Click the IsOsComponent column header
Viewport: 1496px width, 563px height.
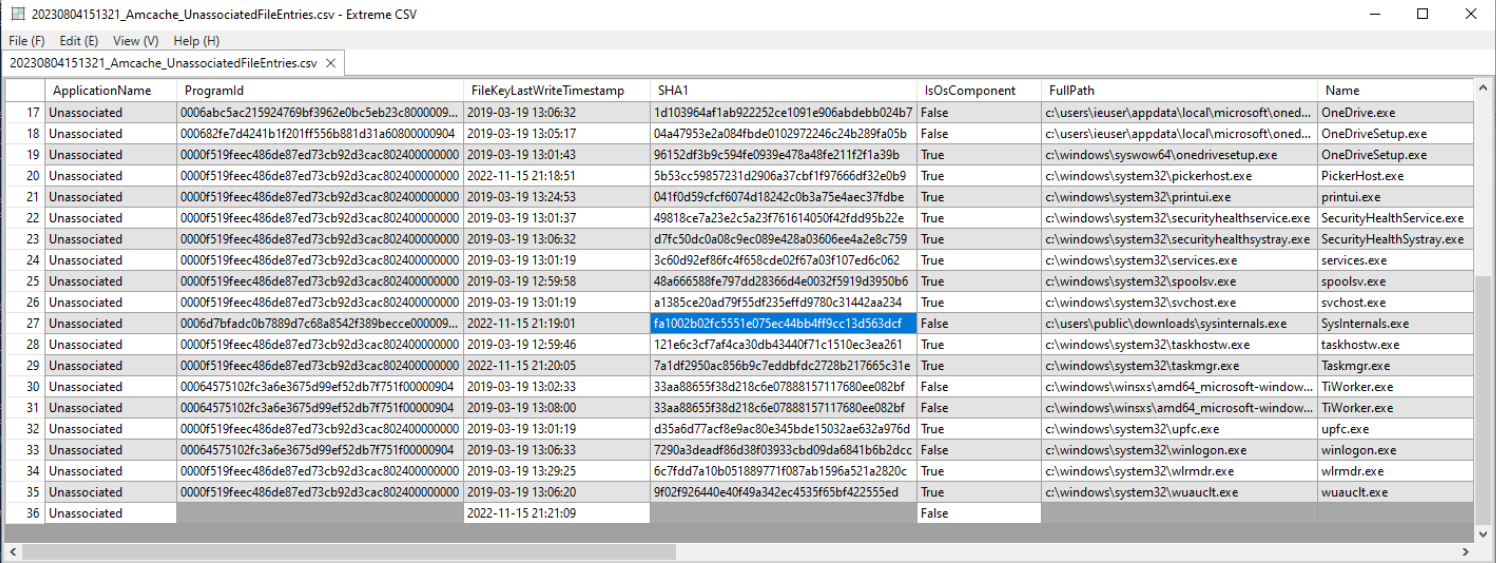point(977,90)
